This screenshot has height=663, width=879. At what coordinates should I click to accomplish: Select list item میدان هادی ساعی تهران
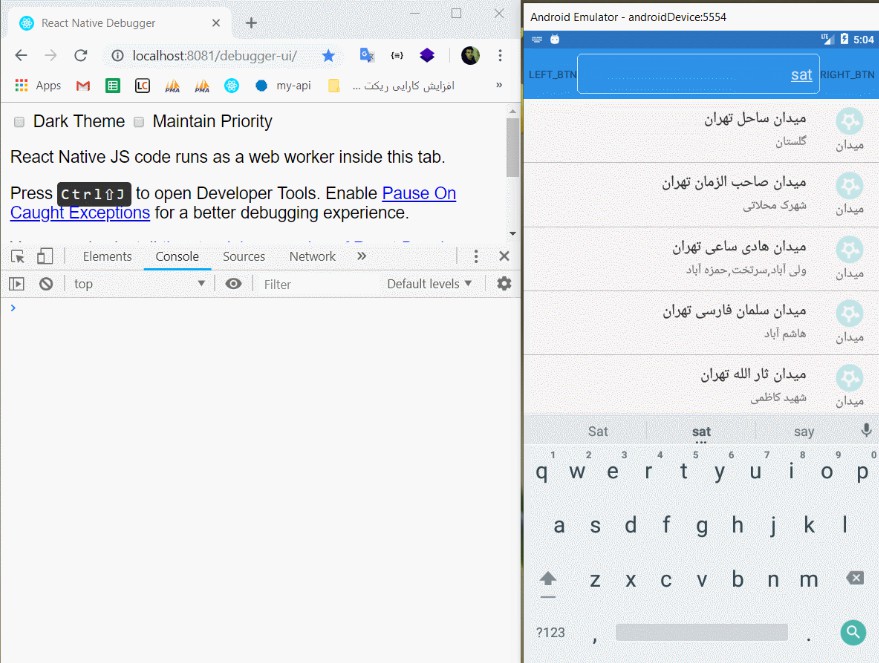(x=701, y=258)
